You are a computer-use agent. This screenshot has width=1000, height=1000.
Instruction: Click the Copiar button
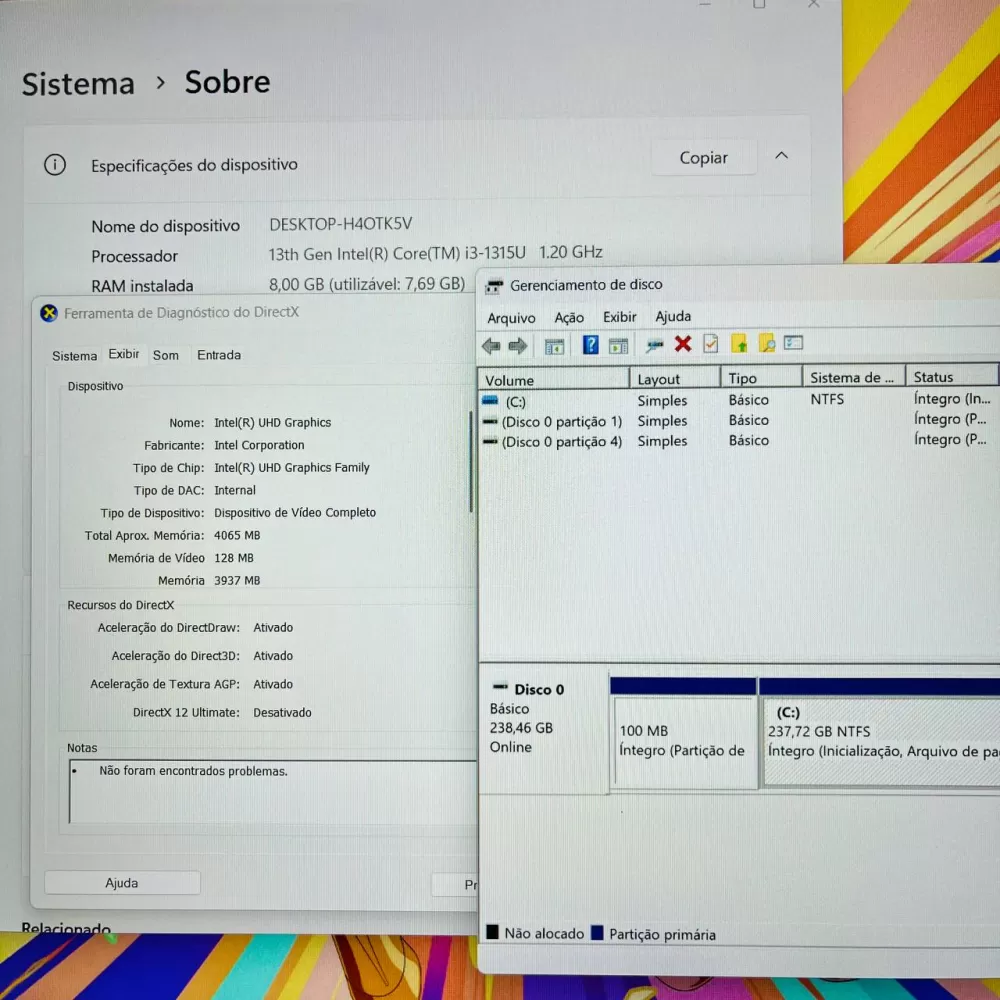tap(703, 158)
